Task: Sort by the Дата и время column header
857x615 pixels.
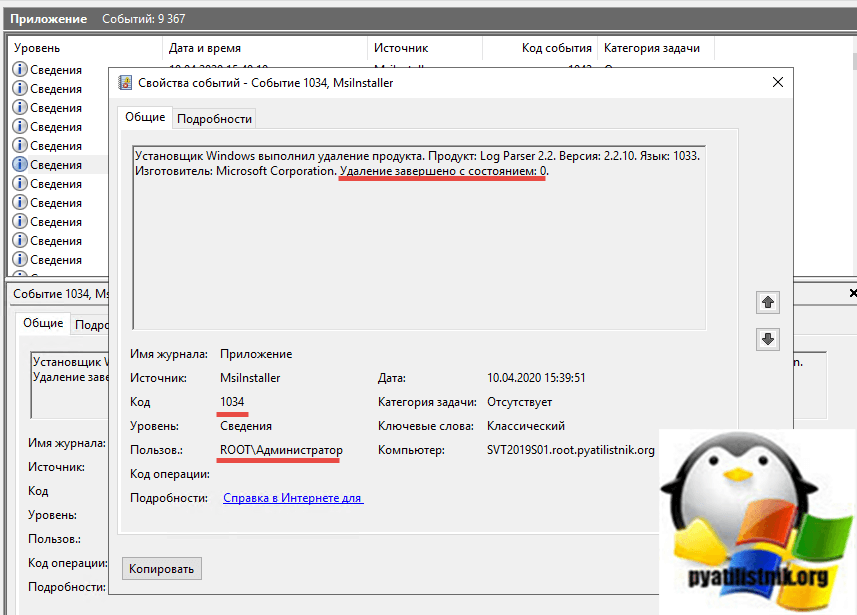Action: pos(264,48)
